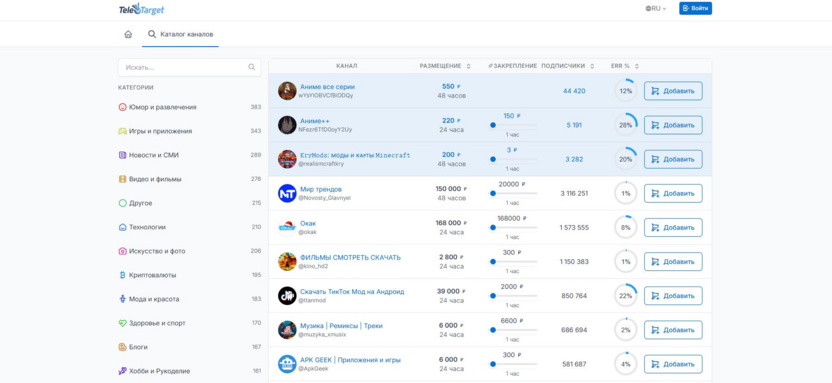Screen dimensions: 832x383
Task: Open the Аниме все серии channel avatar
Action: 287,91
